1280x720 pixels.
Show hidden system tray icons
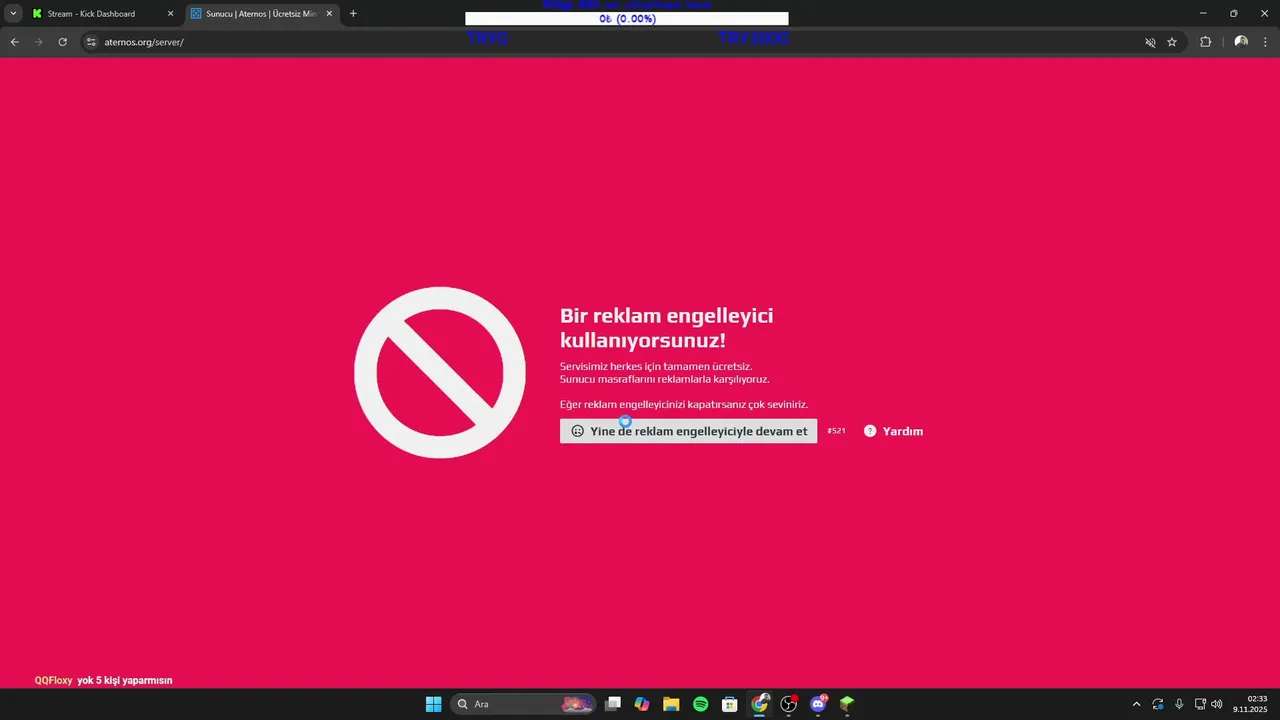(1136, 704)
